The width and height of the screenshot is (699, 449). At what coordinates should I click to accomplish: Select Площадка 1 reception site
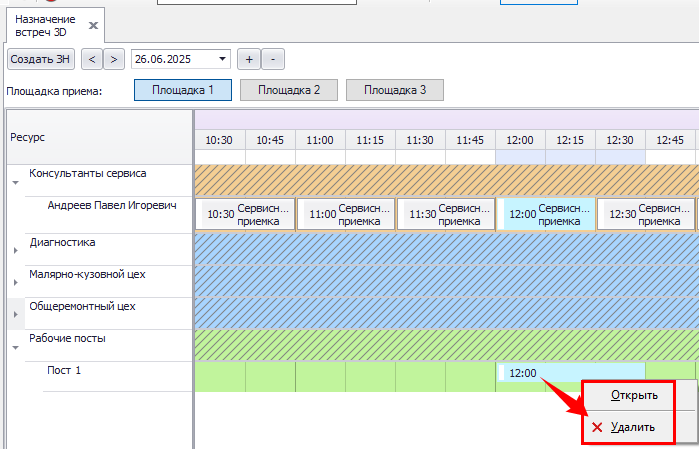[x=183, y=90]
